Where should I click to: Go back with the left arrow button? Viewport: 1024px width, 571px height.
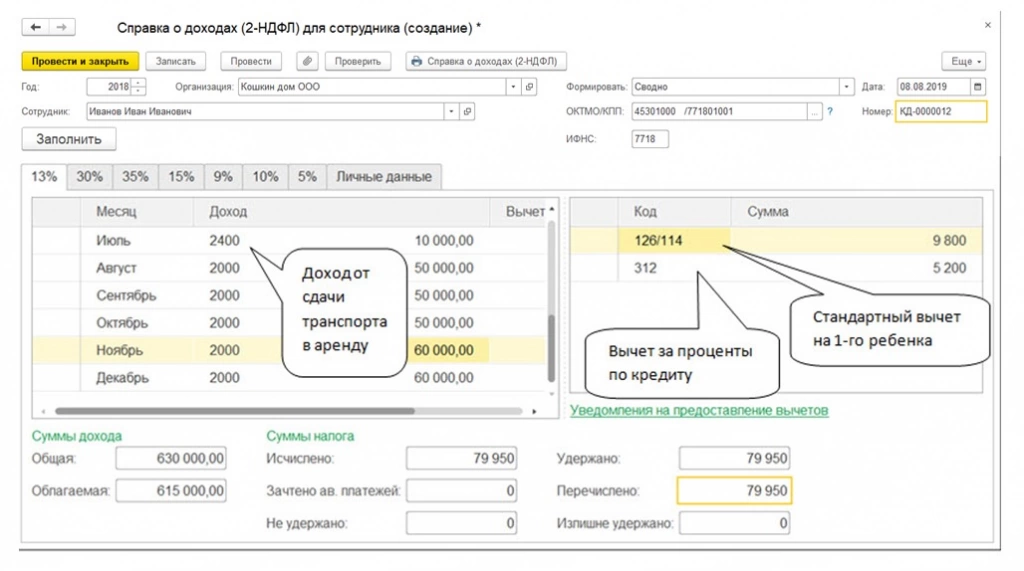(x=35, y=27)
